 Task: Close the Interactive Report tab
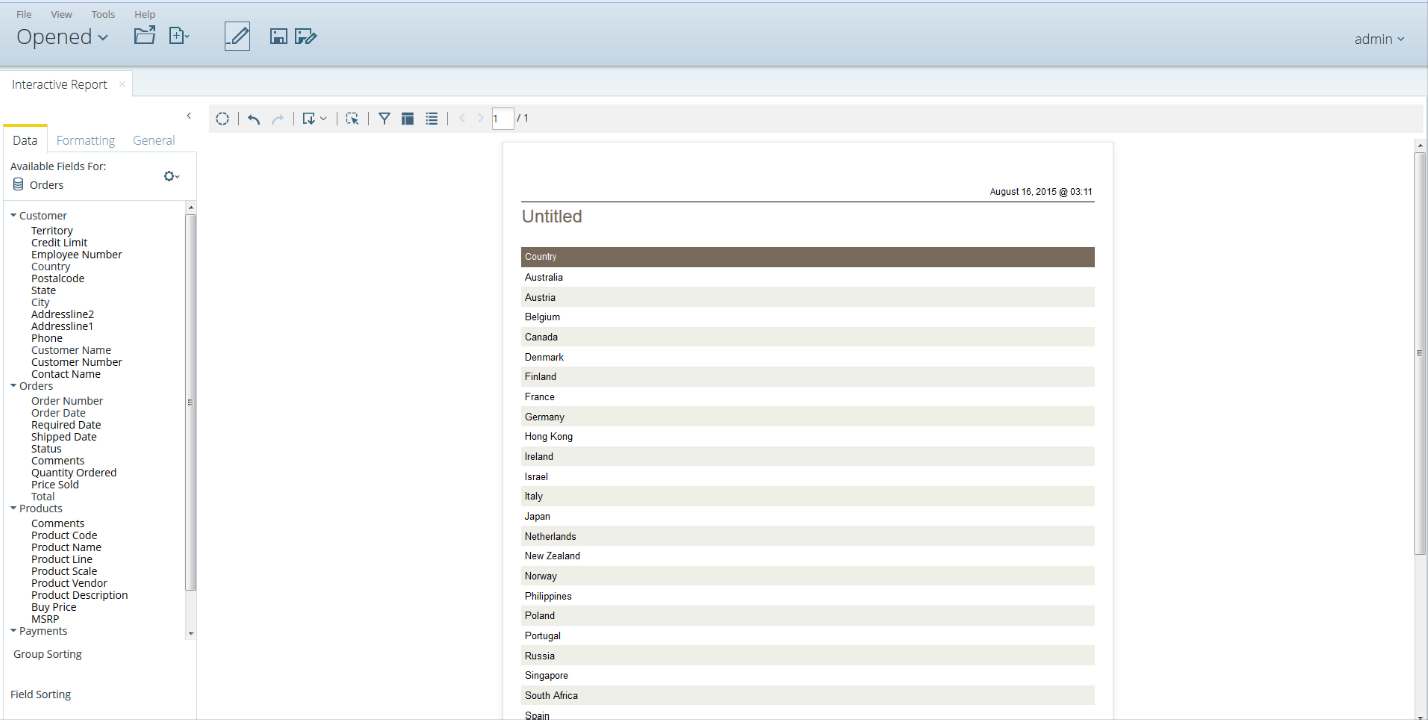[x=122, y=84]
